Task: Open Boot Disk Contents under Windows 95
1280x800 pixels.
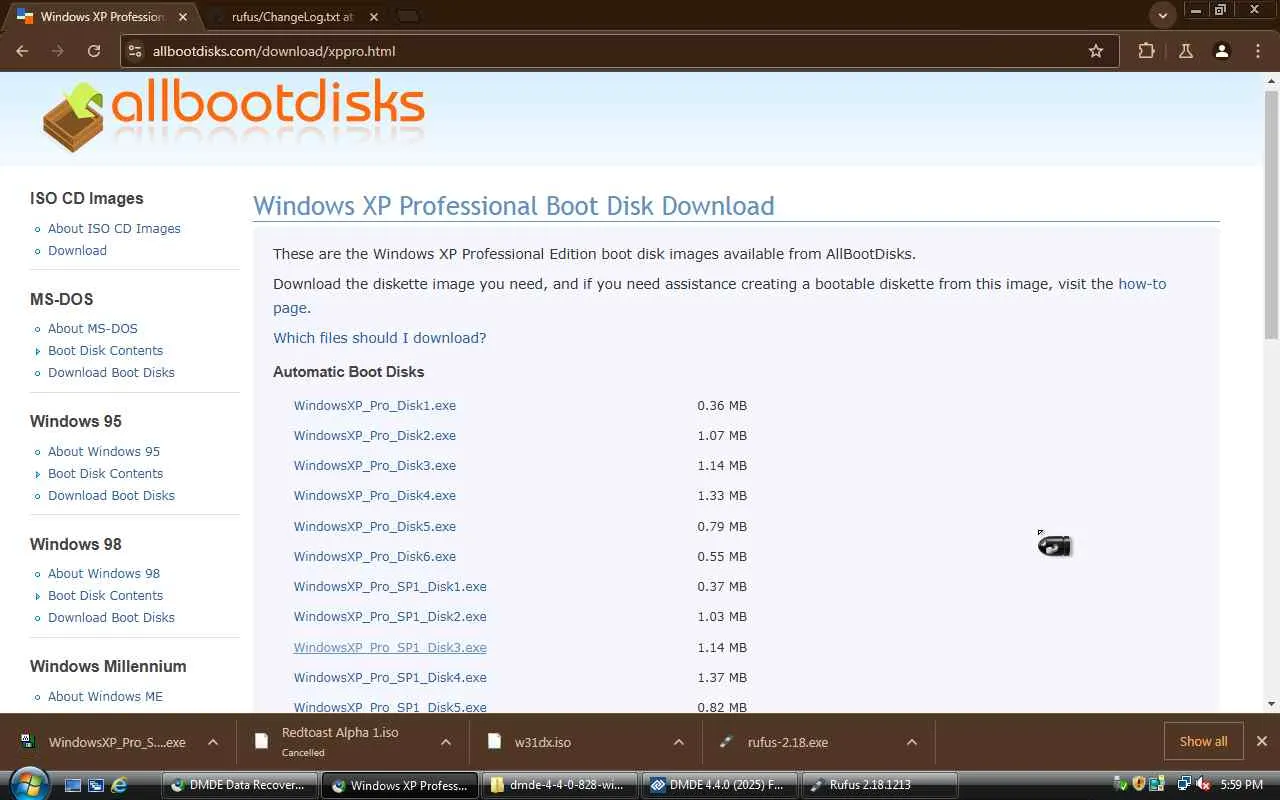Action: pyautogui.click(x=105, y=473)
